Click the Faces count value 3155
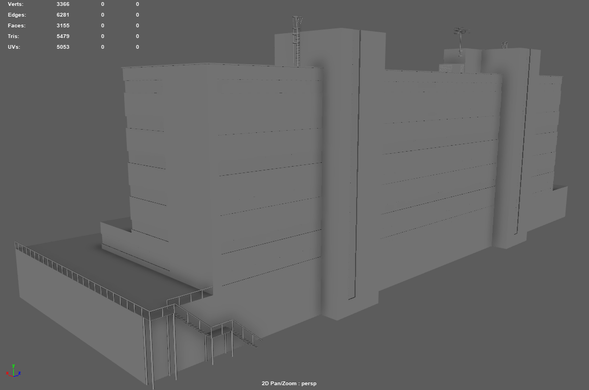 tap(63, 26)
